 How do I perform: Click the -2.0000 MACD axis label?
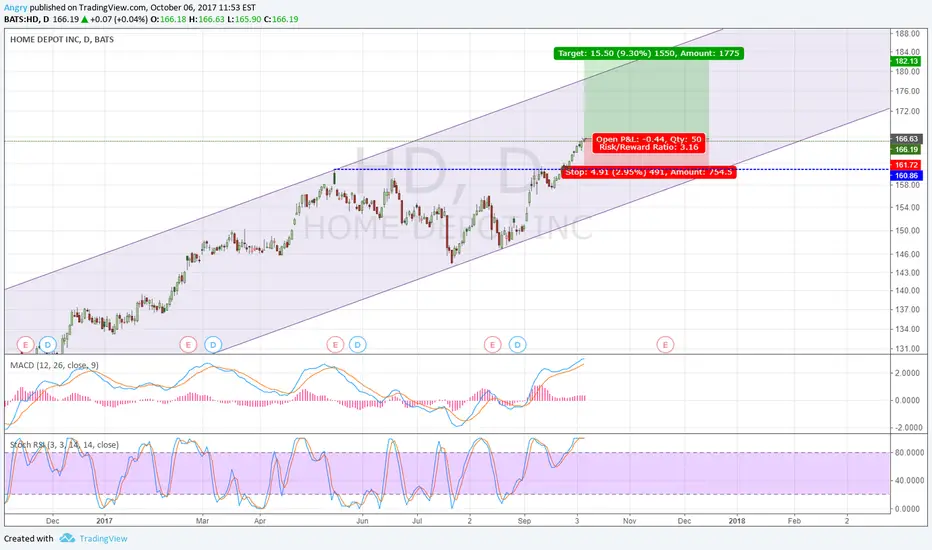click(908, 428)
